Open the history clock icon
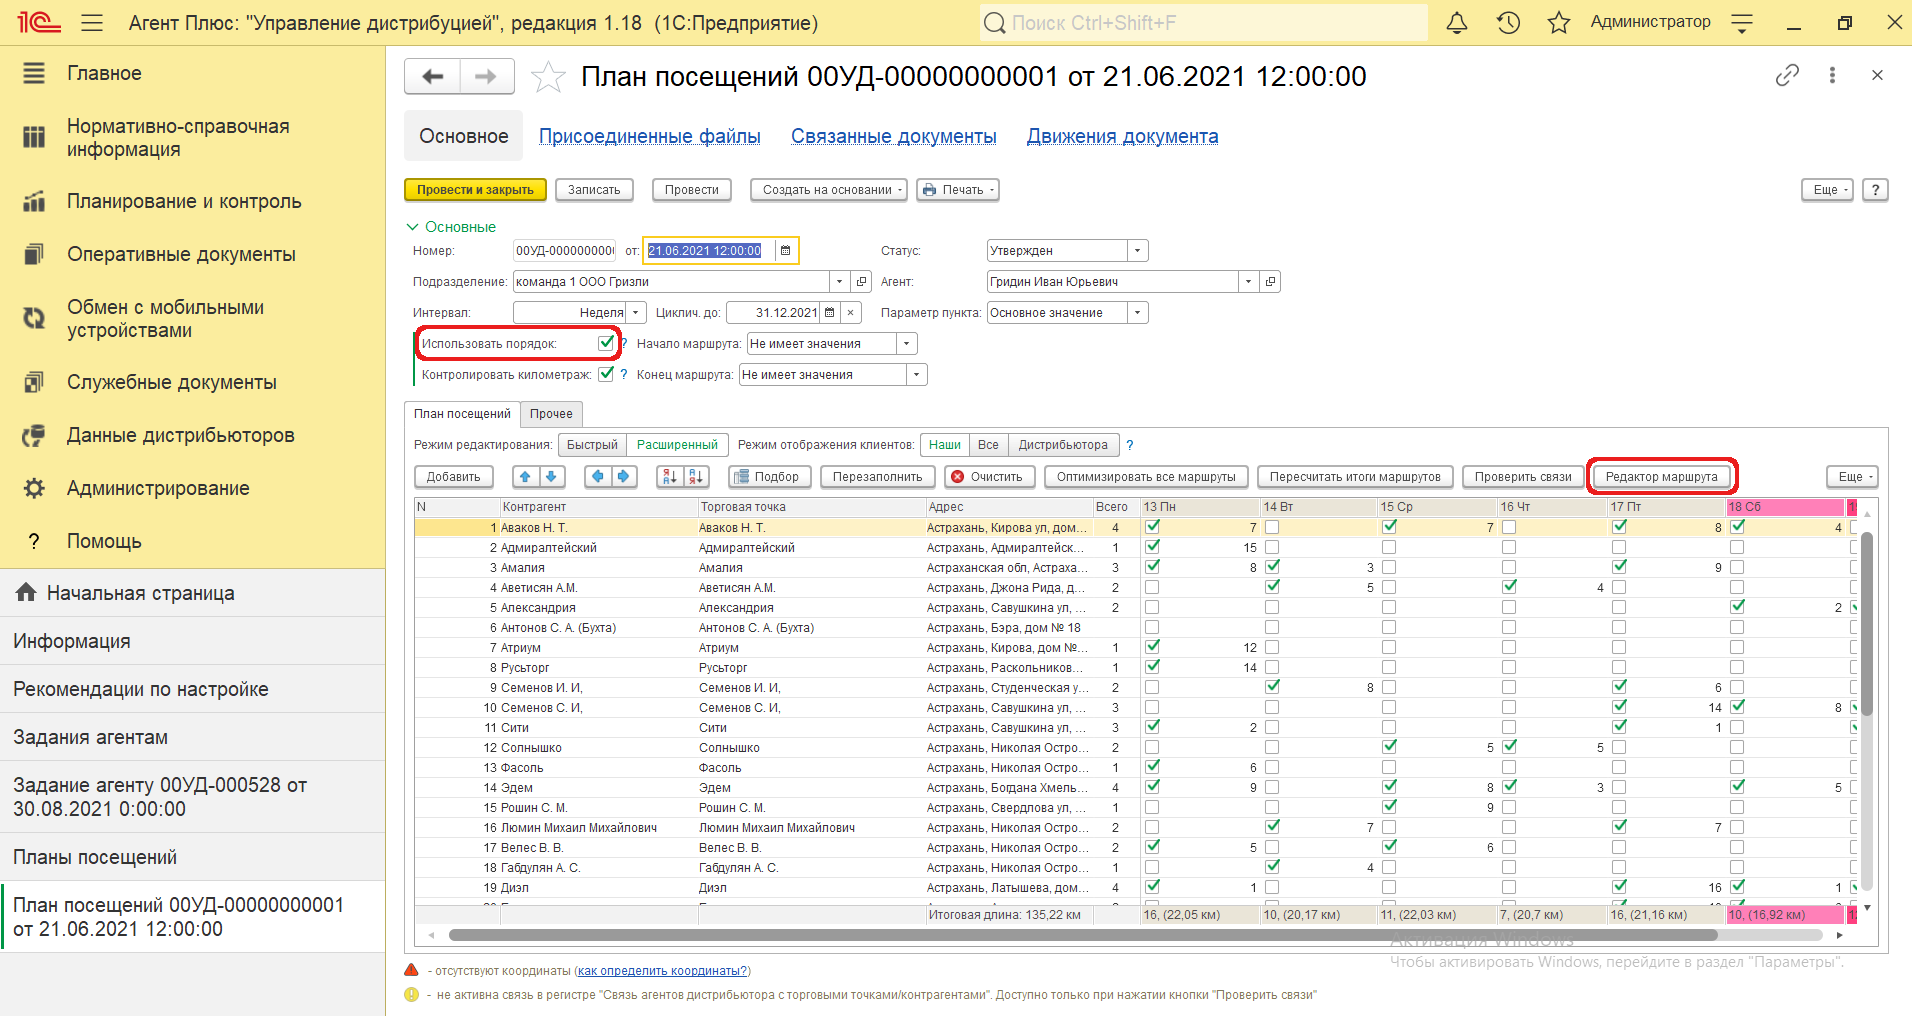Screen dimensions: 1912x1016 click(x=1508, y=23)
